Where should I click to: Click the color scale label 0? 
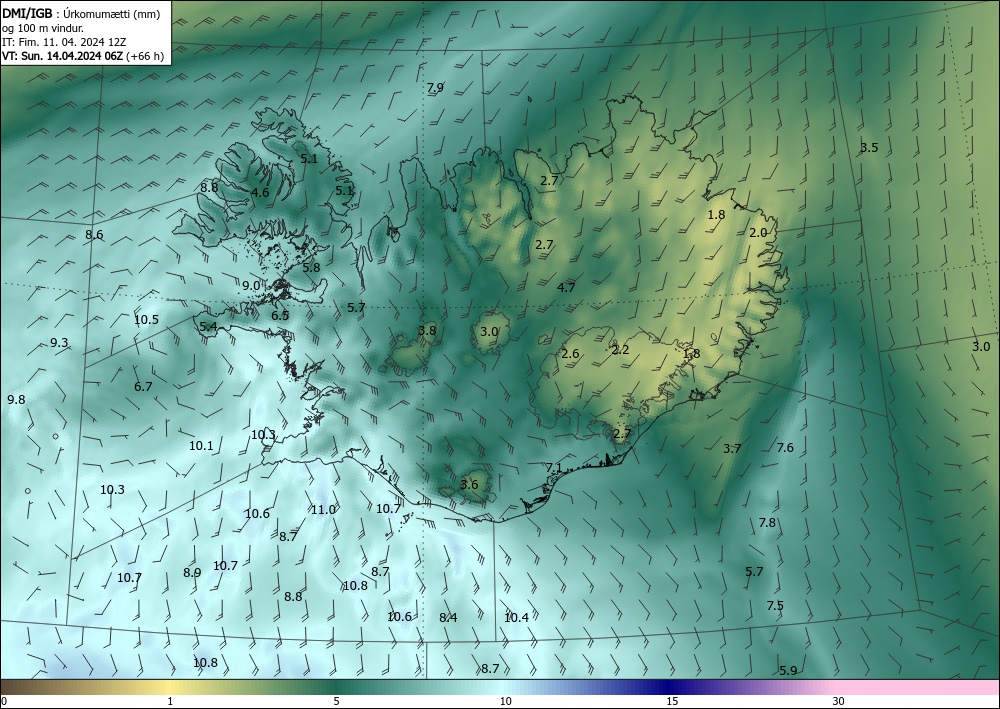click(4, 702)
